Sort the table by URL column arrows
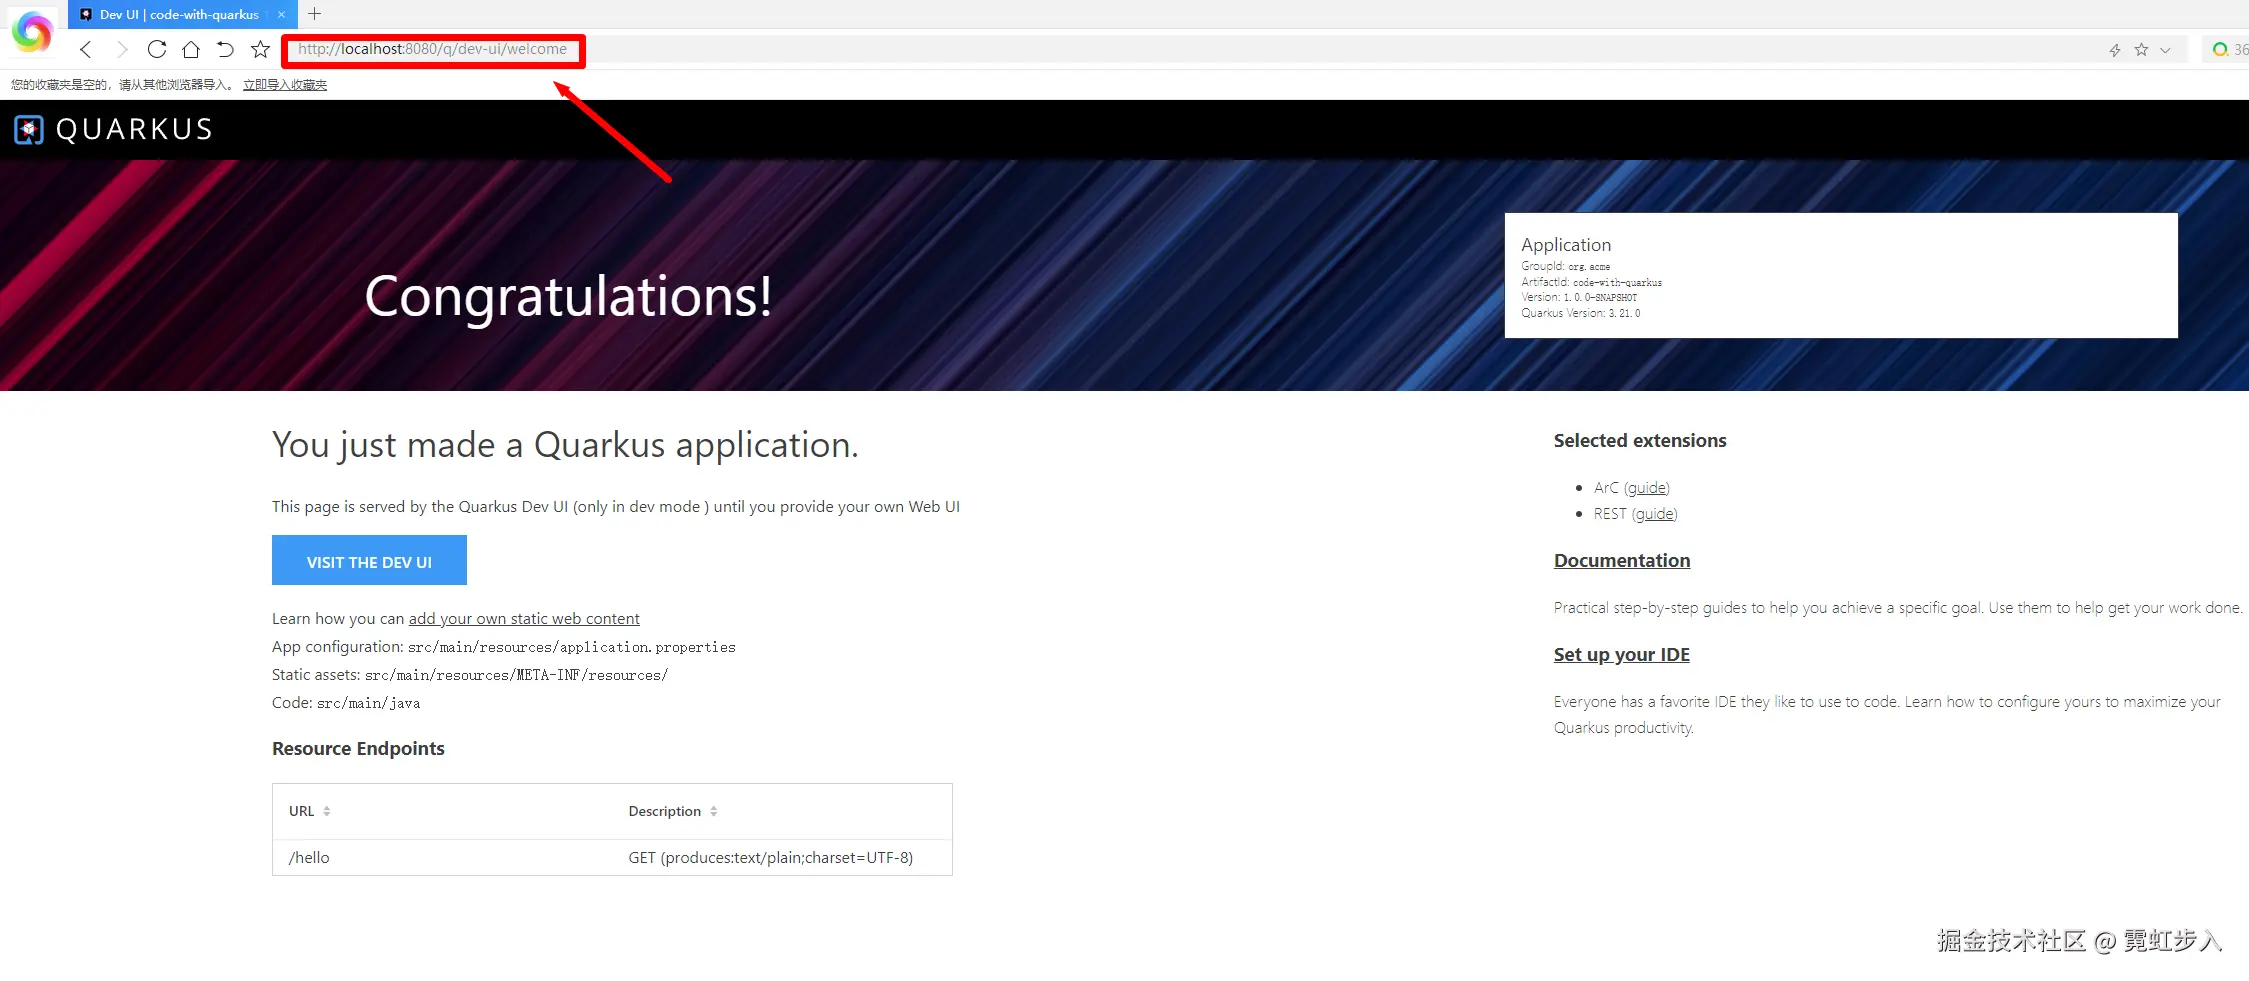2249x981 pixels. 327,811
